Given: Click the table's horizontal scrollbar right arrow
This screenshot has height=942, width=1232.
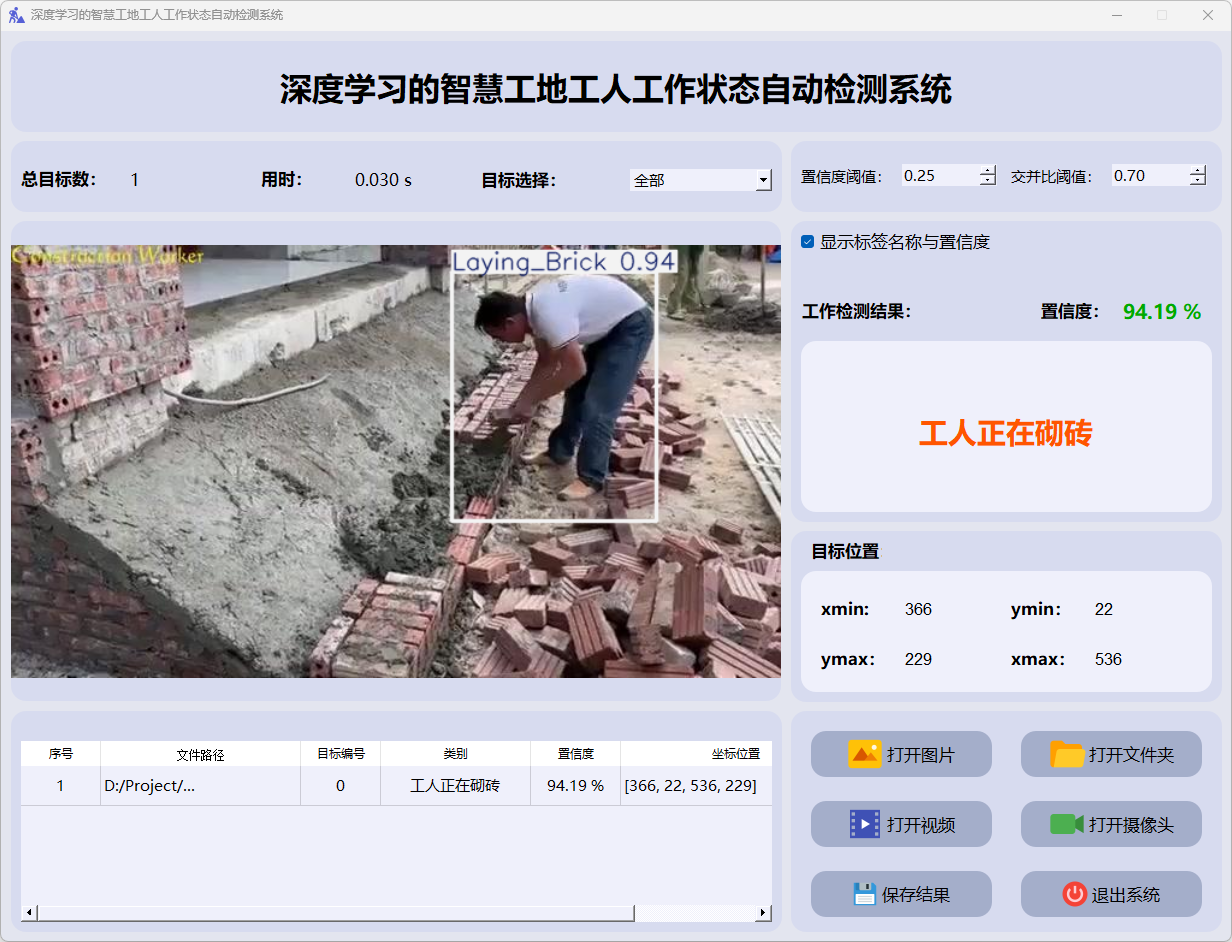Looking at the screenshot, I should pyautogui.click(x=763, y=913).
